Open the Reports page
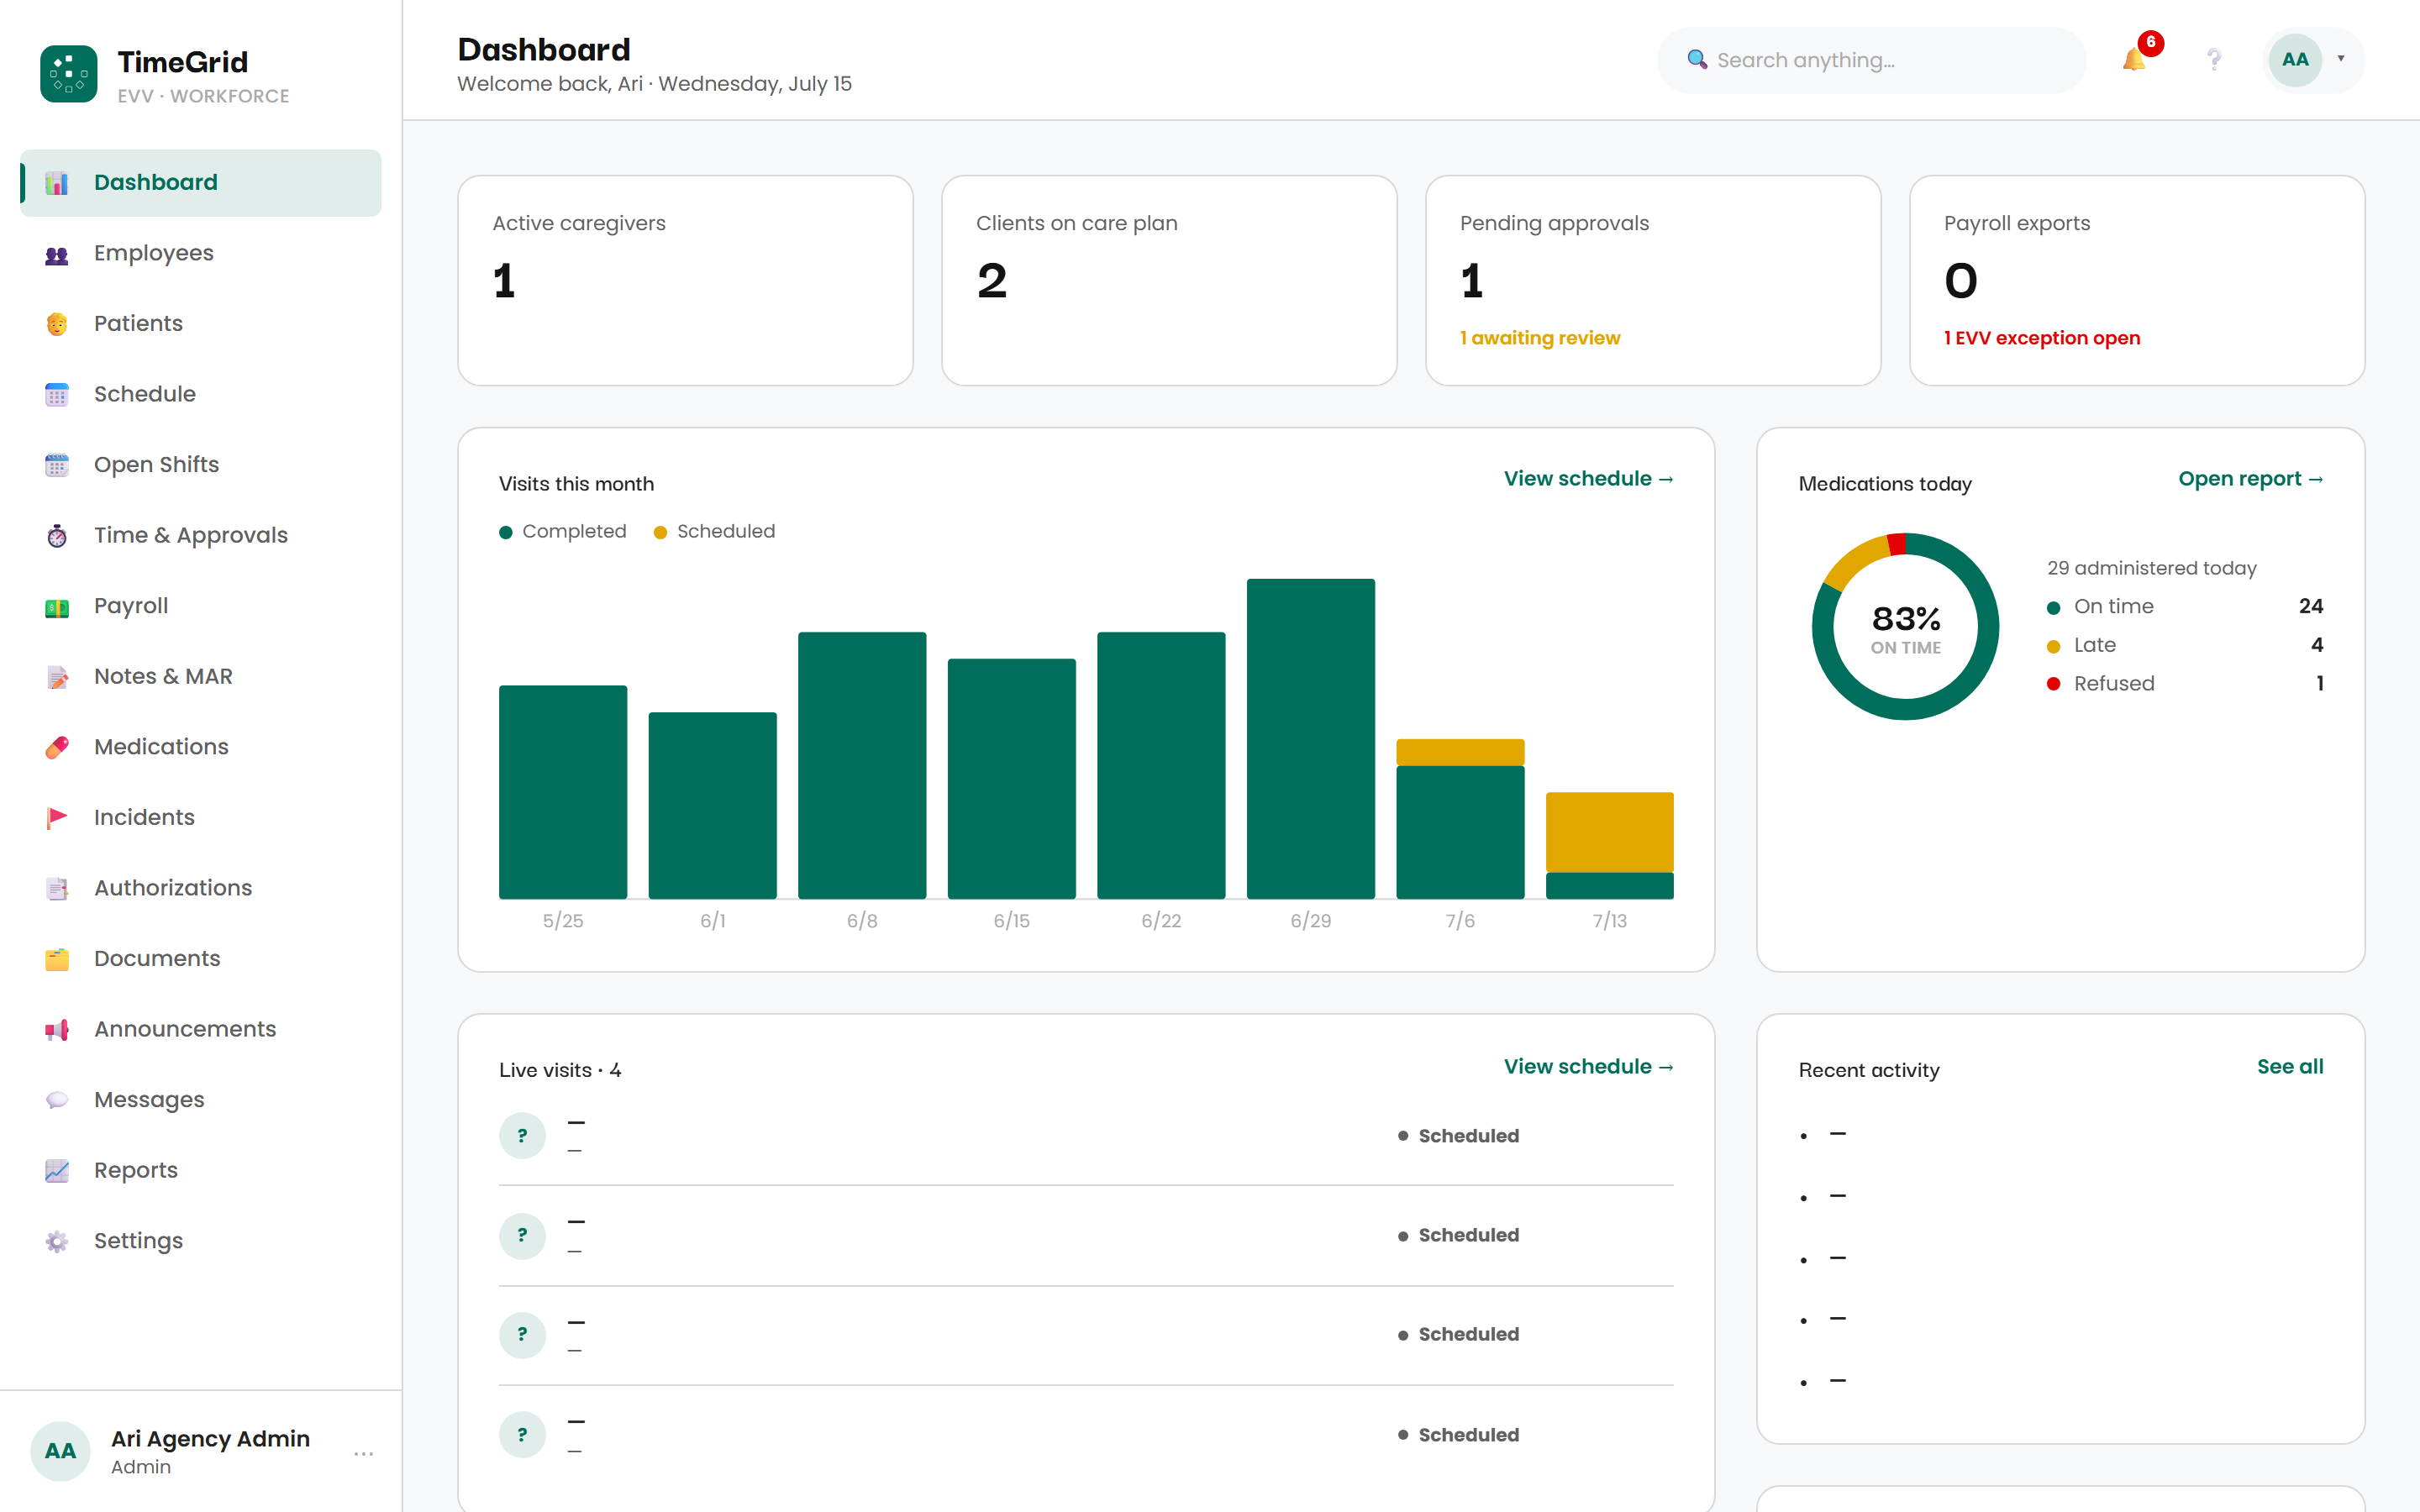The height and width of the screenshot is (1512, 2420). tap(201, 1171)
